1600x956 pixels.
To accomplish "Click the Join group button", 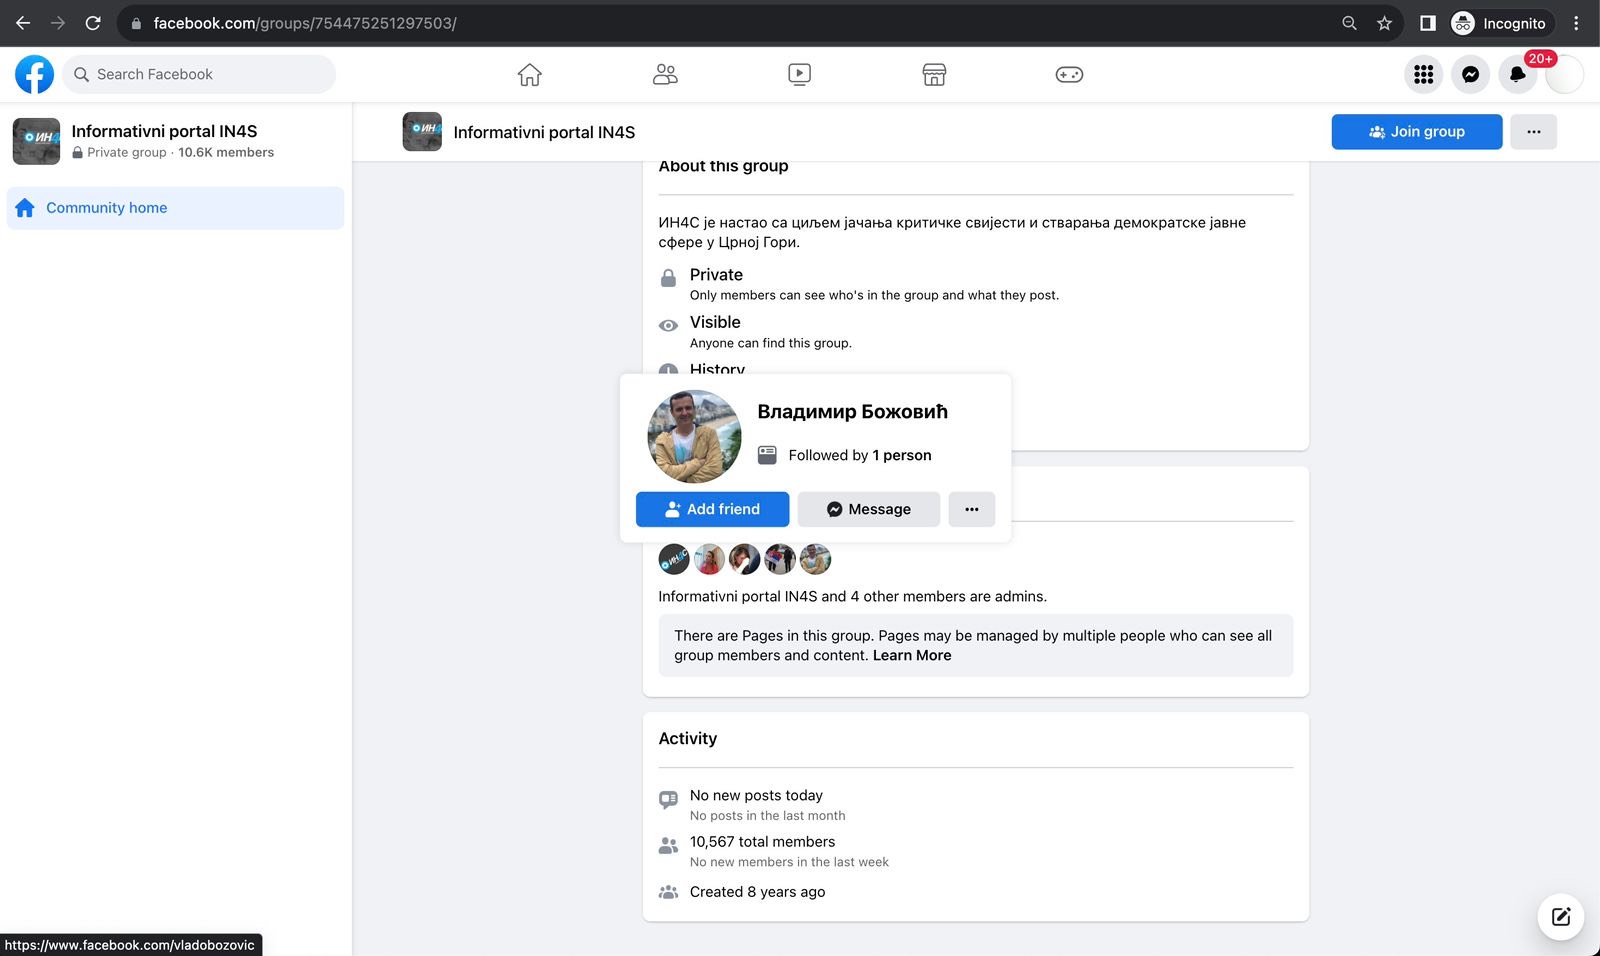I will [x=1417, y=132].
